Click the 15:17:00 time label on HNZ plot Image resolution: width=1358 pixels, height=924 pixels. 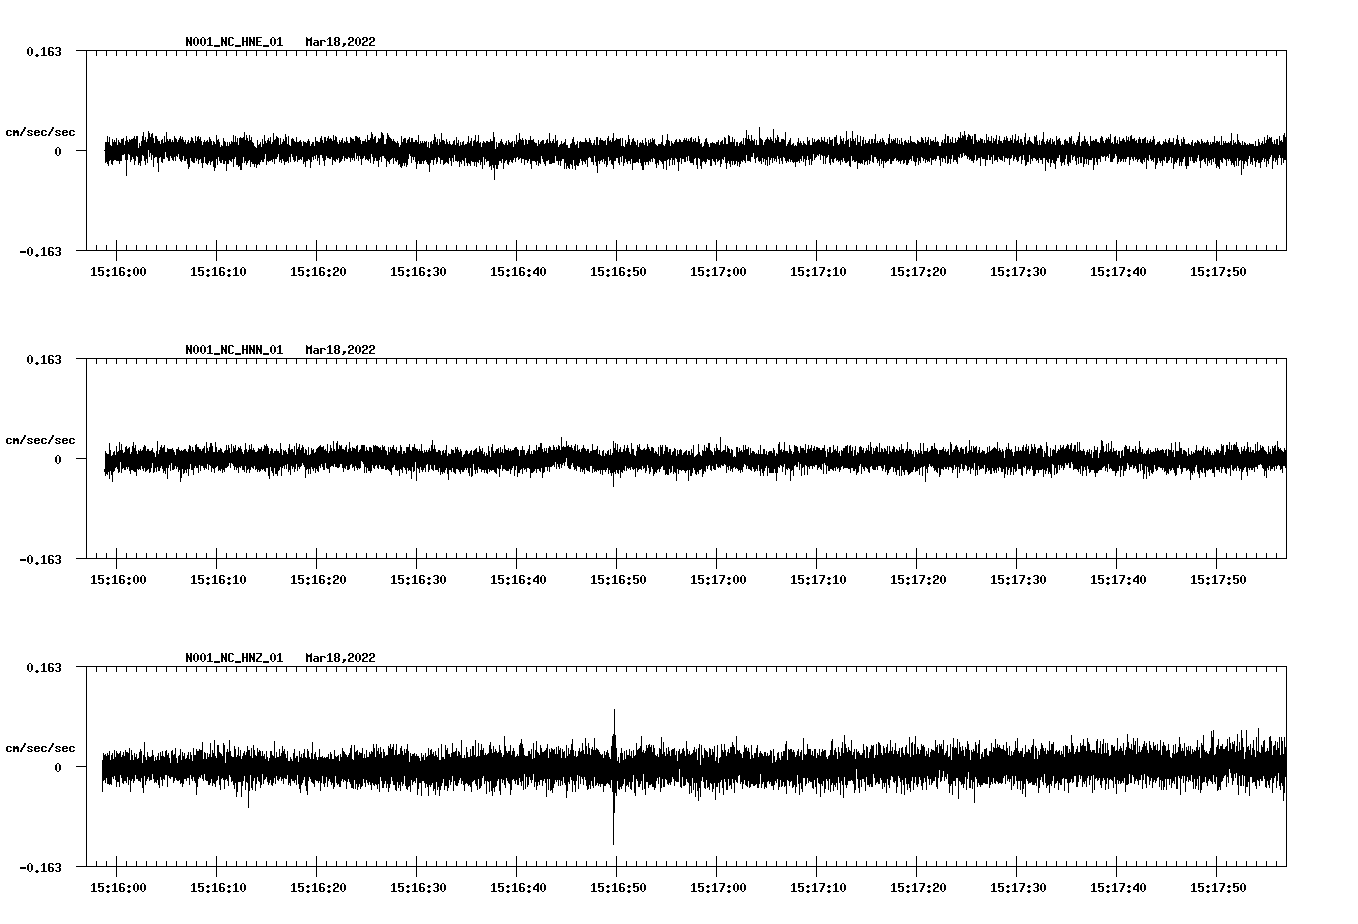(x=718, y=888)
